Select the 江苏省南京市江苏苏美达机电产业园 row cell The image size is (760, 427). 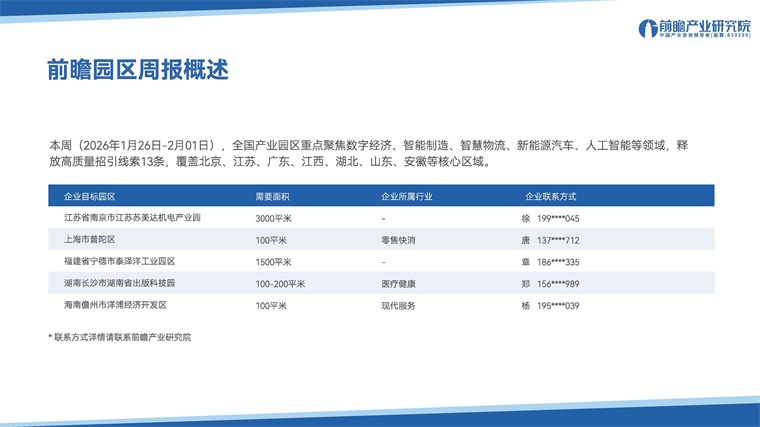click(132, 218)
